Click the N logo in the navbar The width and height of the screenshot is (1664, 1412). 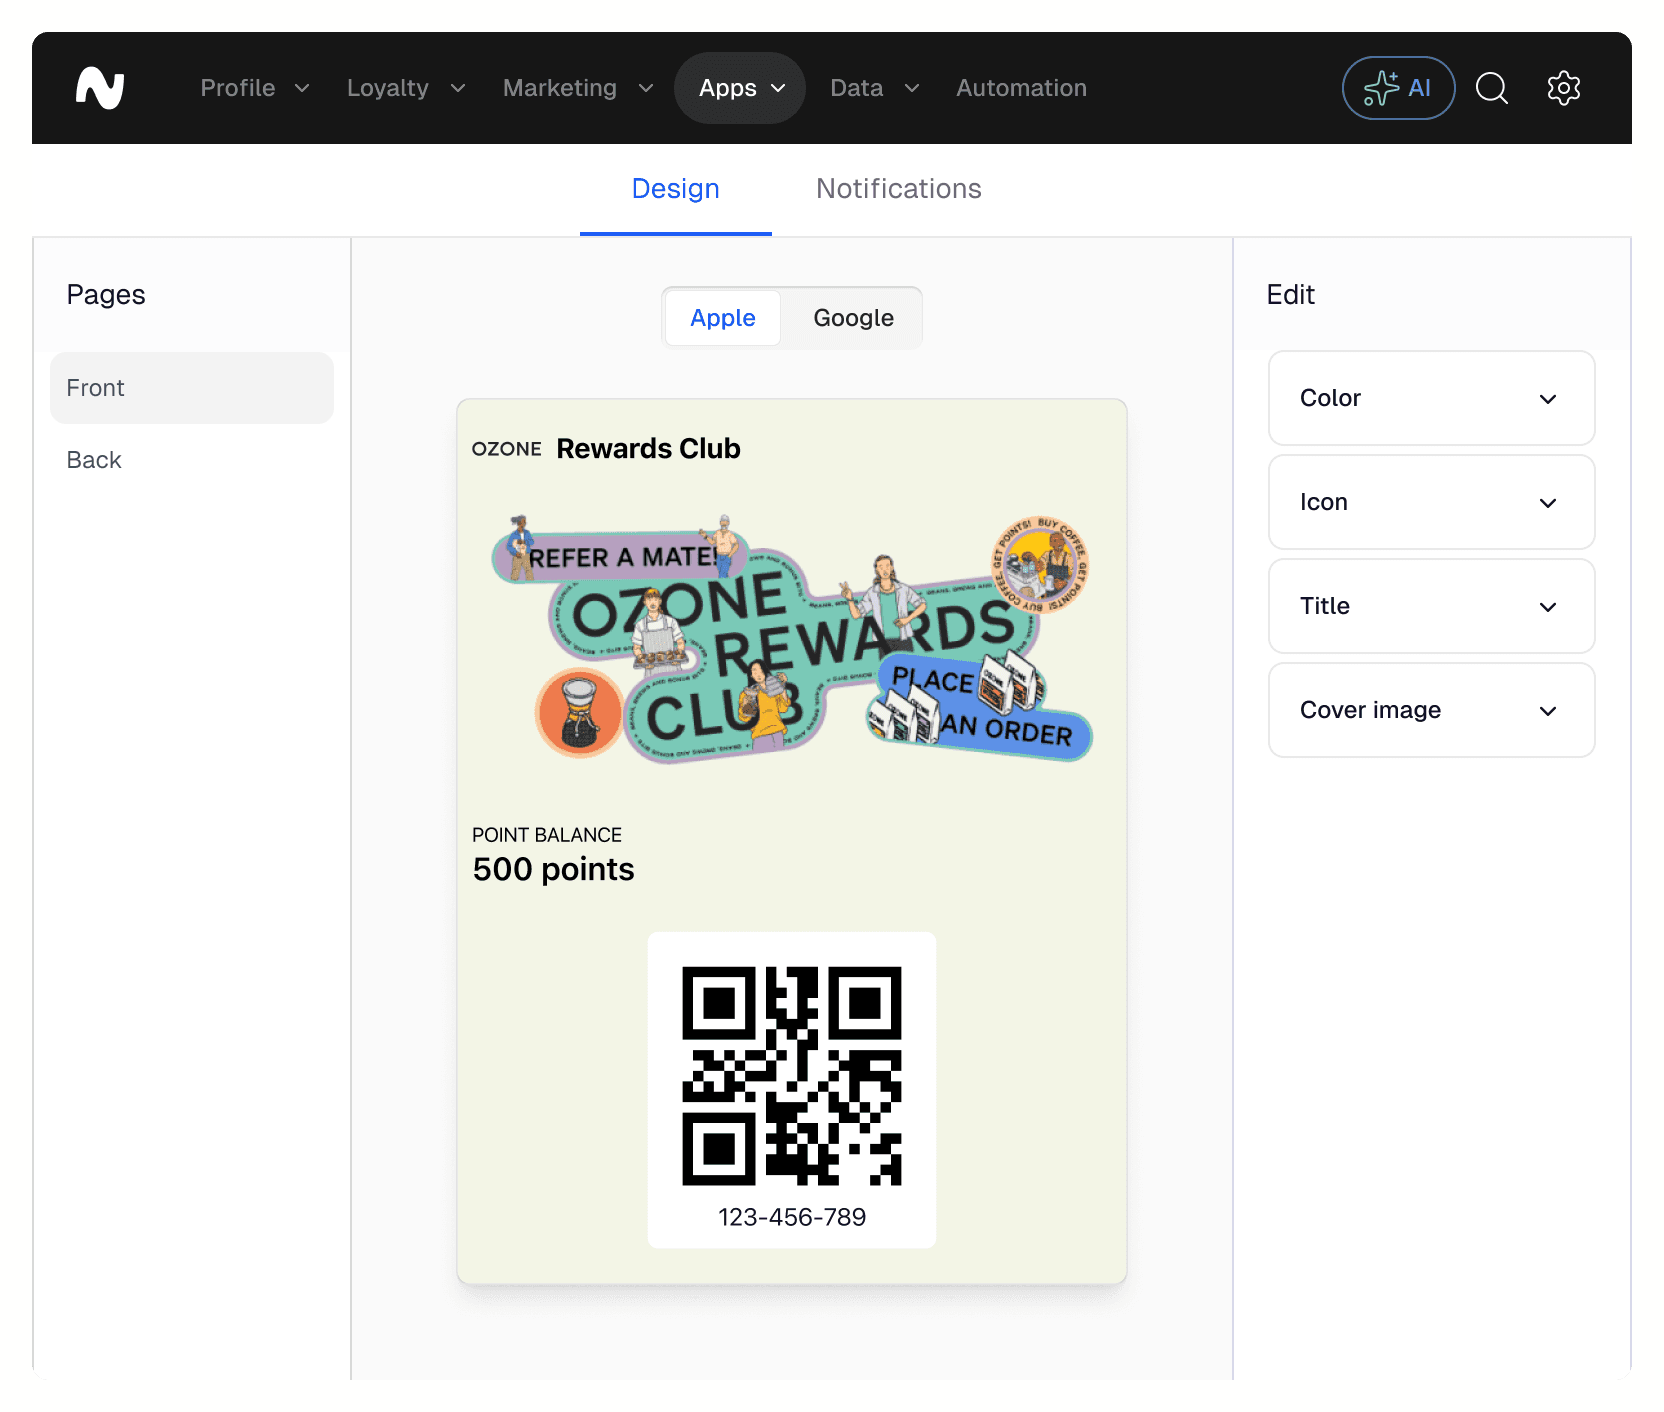coord(100,88)
